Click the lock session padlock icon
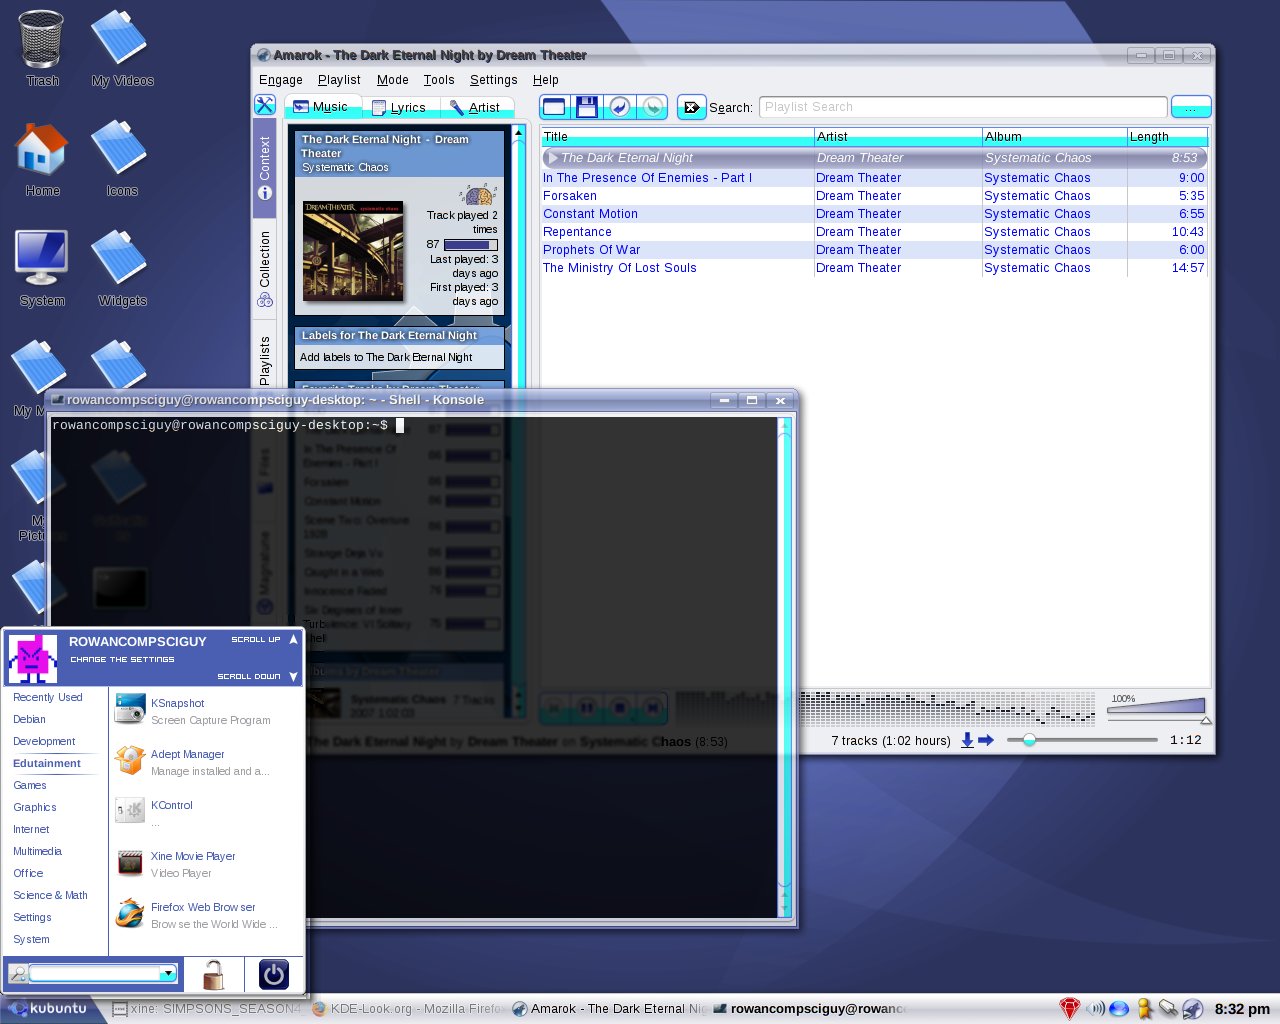This screenshot has height=1024, width=1280. (x=213, y=973)
